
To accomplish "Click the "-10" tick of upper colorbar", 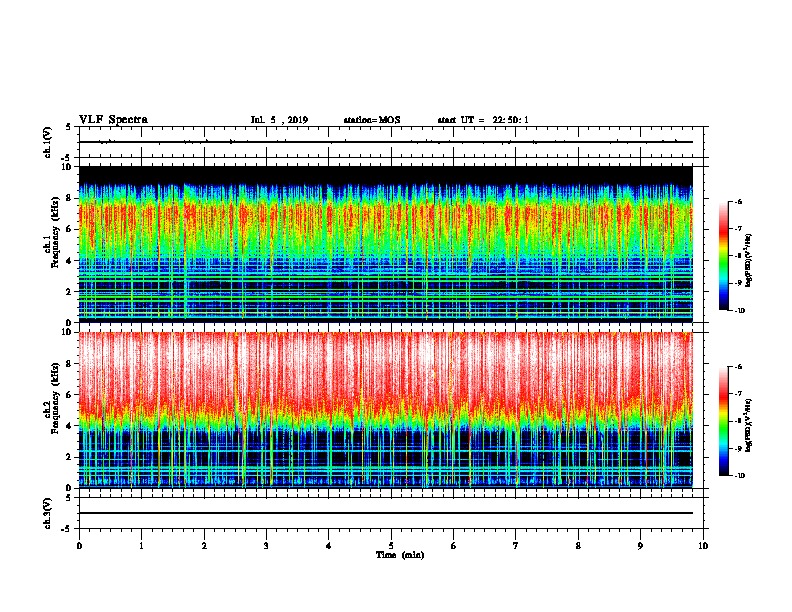I will 739,311.
